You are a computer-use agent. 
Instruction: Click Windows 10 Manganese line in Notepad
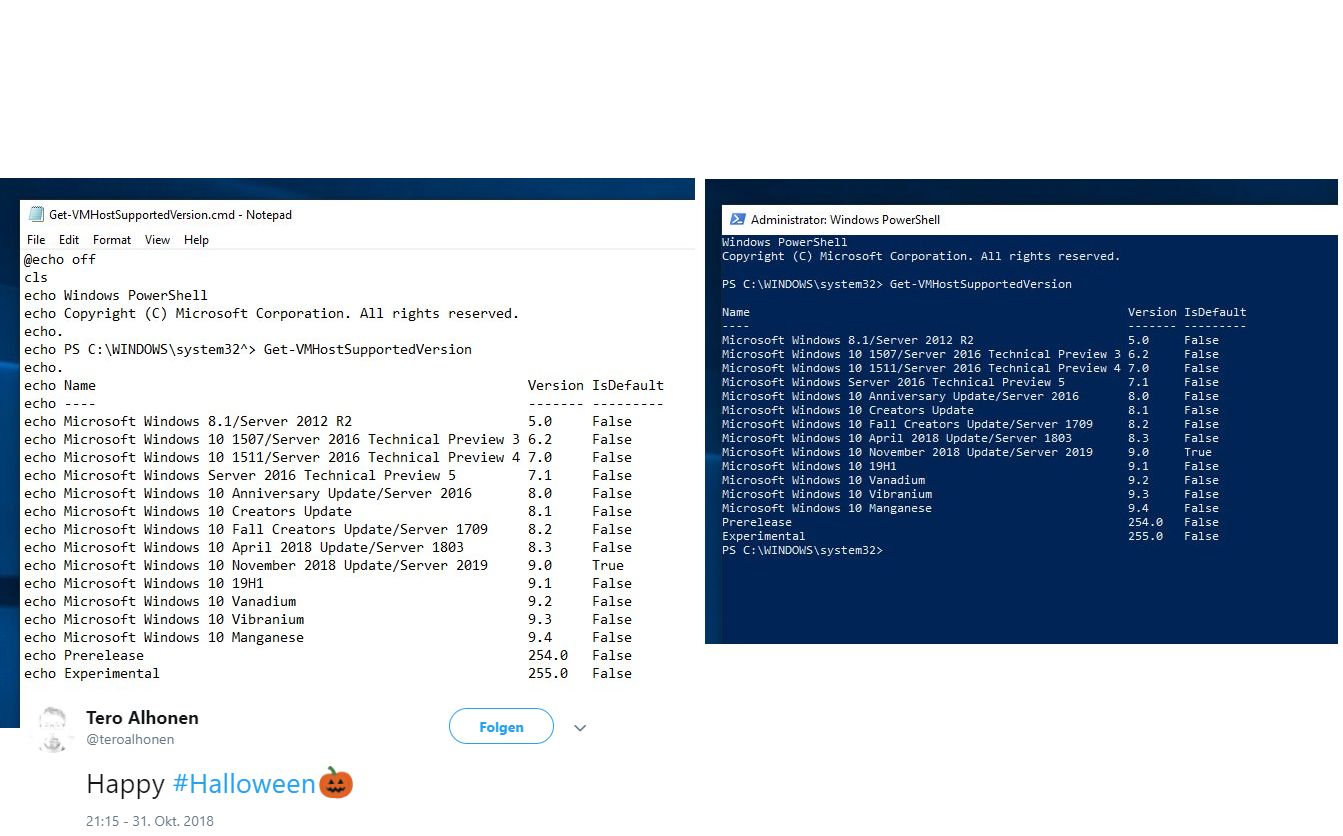[328, 637]
